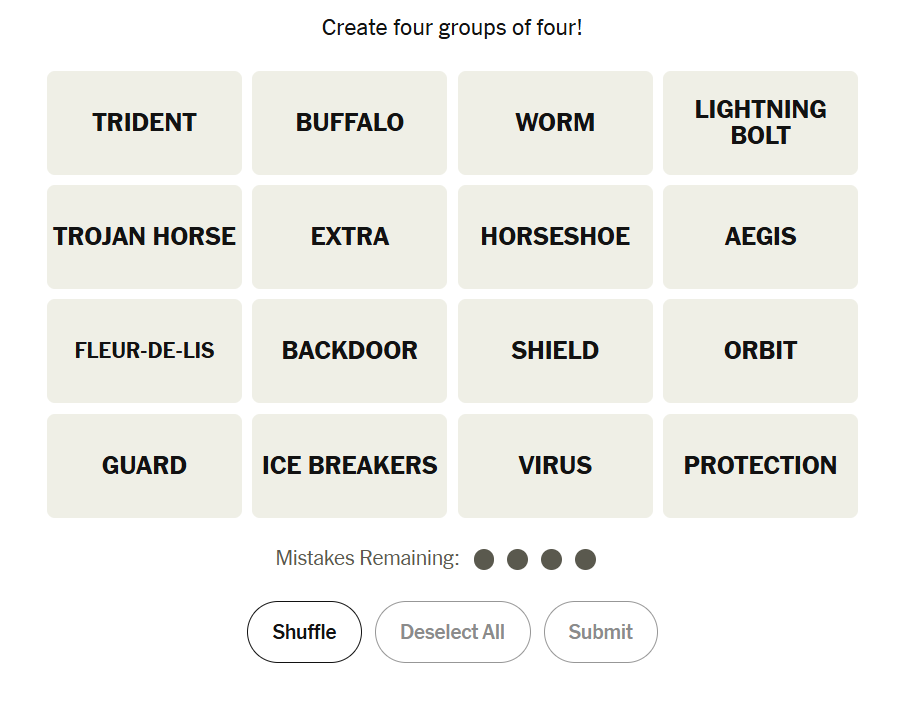Select the FLEUR-DE-LIS tile
This screenshot has height=707, width=903.
pyautogui.click(x=144, y=351)
